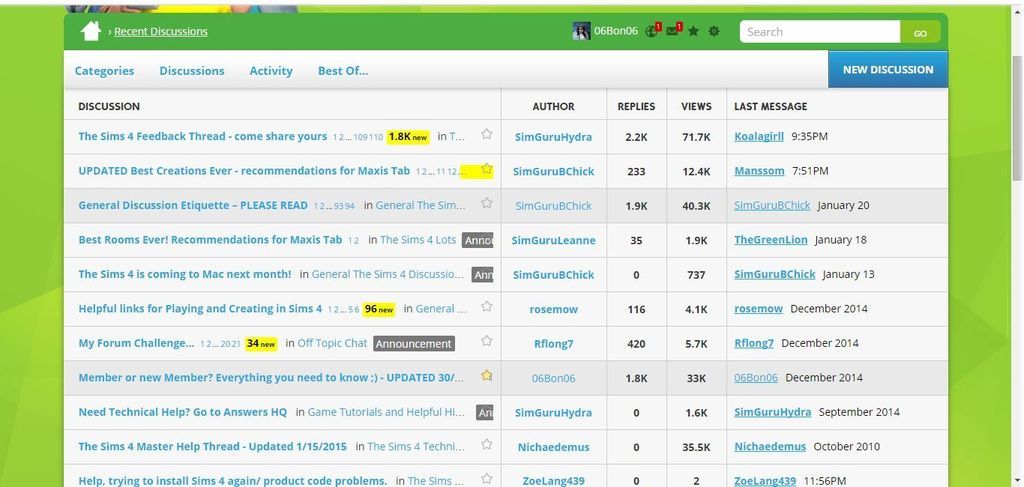Open Help, trying to install Sims 4 again thread

click(232, 481)
